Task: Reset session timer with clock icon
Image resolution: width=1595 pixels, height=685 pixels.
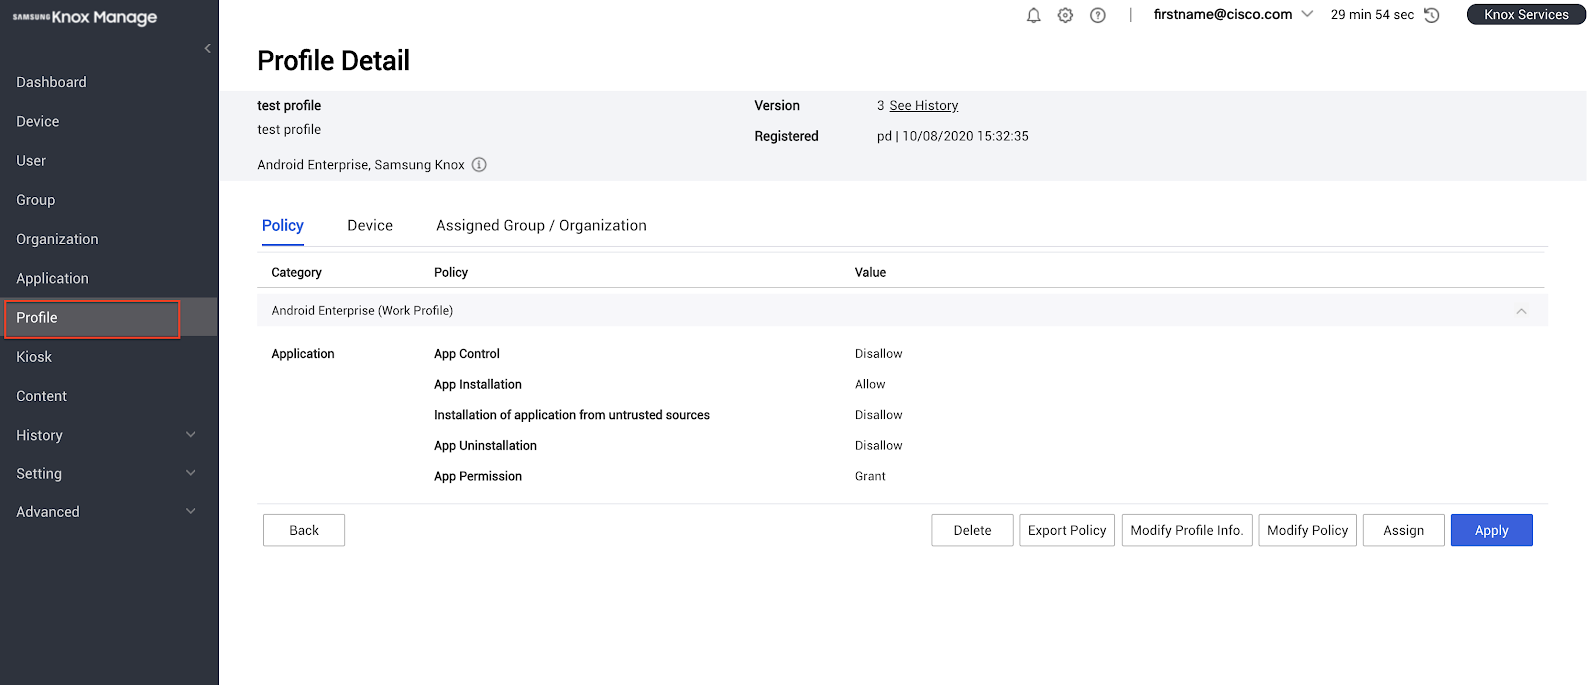Action: click(x=1431, y=15)
